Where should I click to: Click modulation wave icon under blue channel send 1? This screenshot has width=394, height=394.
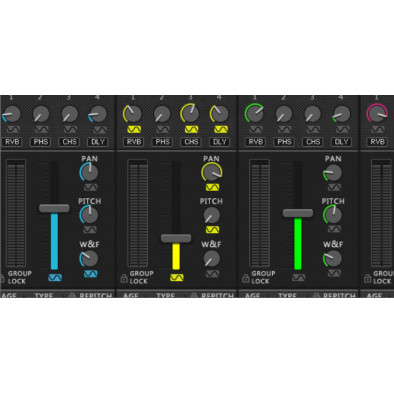pyautogui.click(x=13, y=129)
